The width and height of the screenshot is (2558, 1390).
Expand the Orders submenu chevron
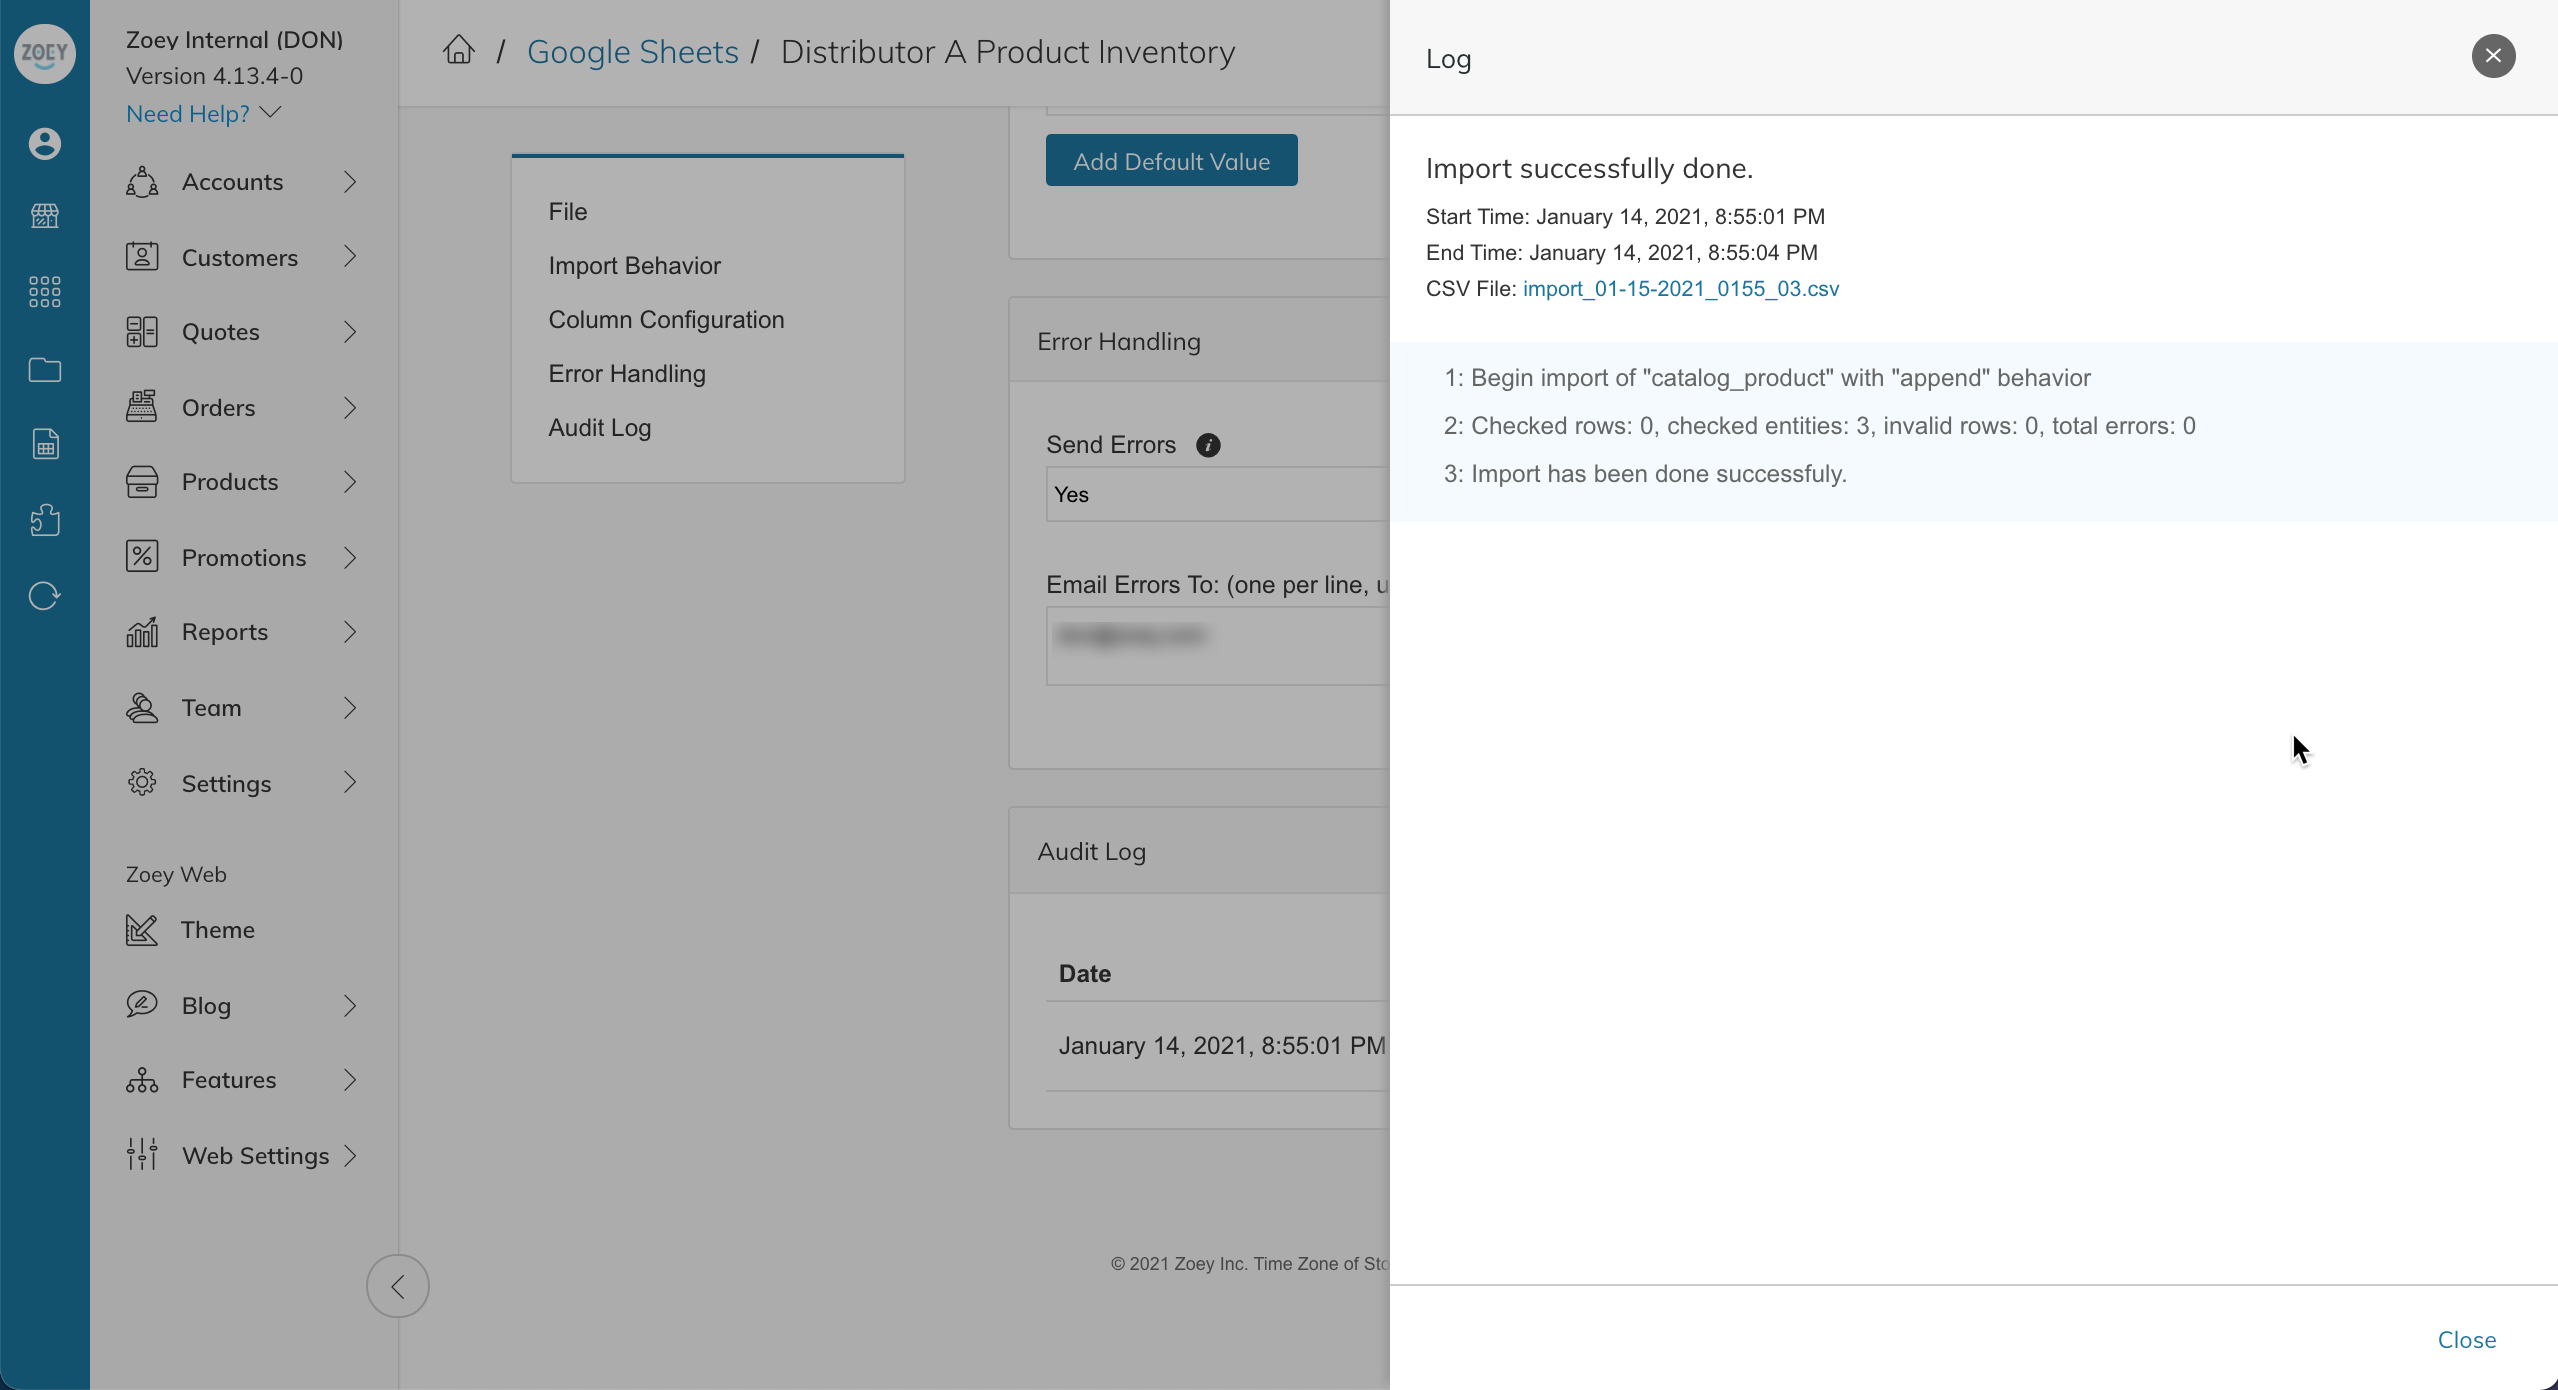[350, 407]
